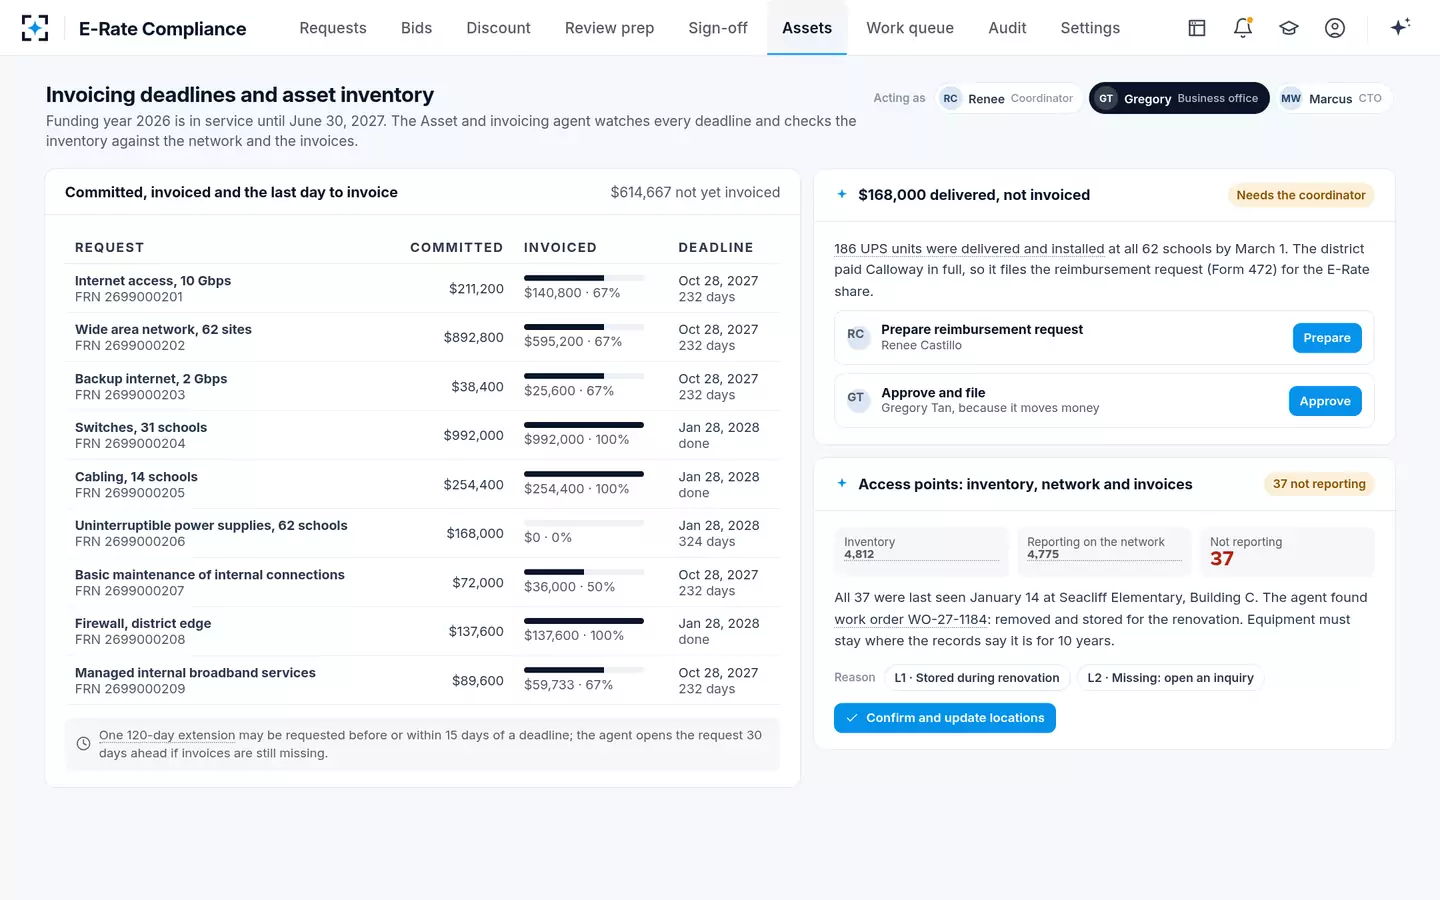This screenshot has height=900, width=1440.
Task: Click the 'Inventory 4,812' stat tile
Action: tap(922, 552)
